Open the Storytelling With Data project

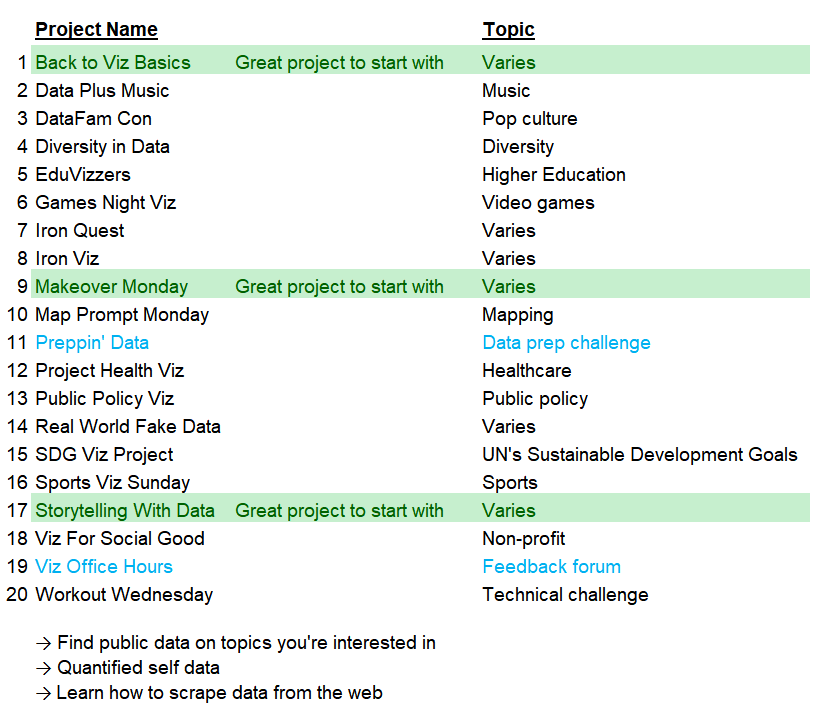click(125, 510)
